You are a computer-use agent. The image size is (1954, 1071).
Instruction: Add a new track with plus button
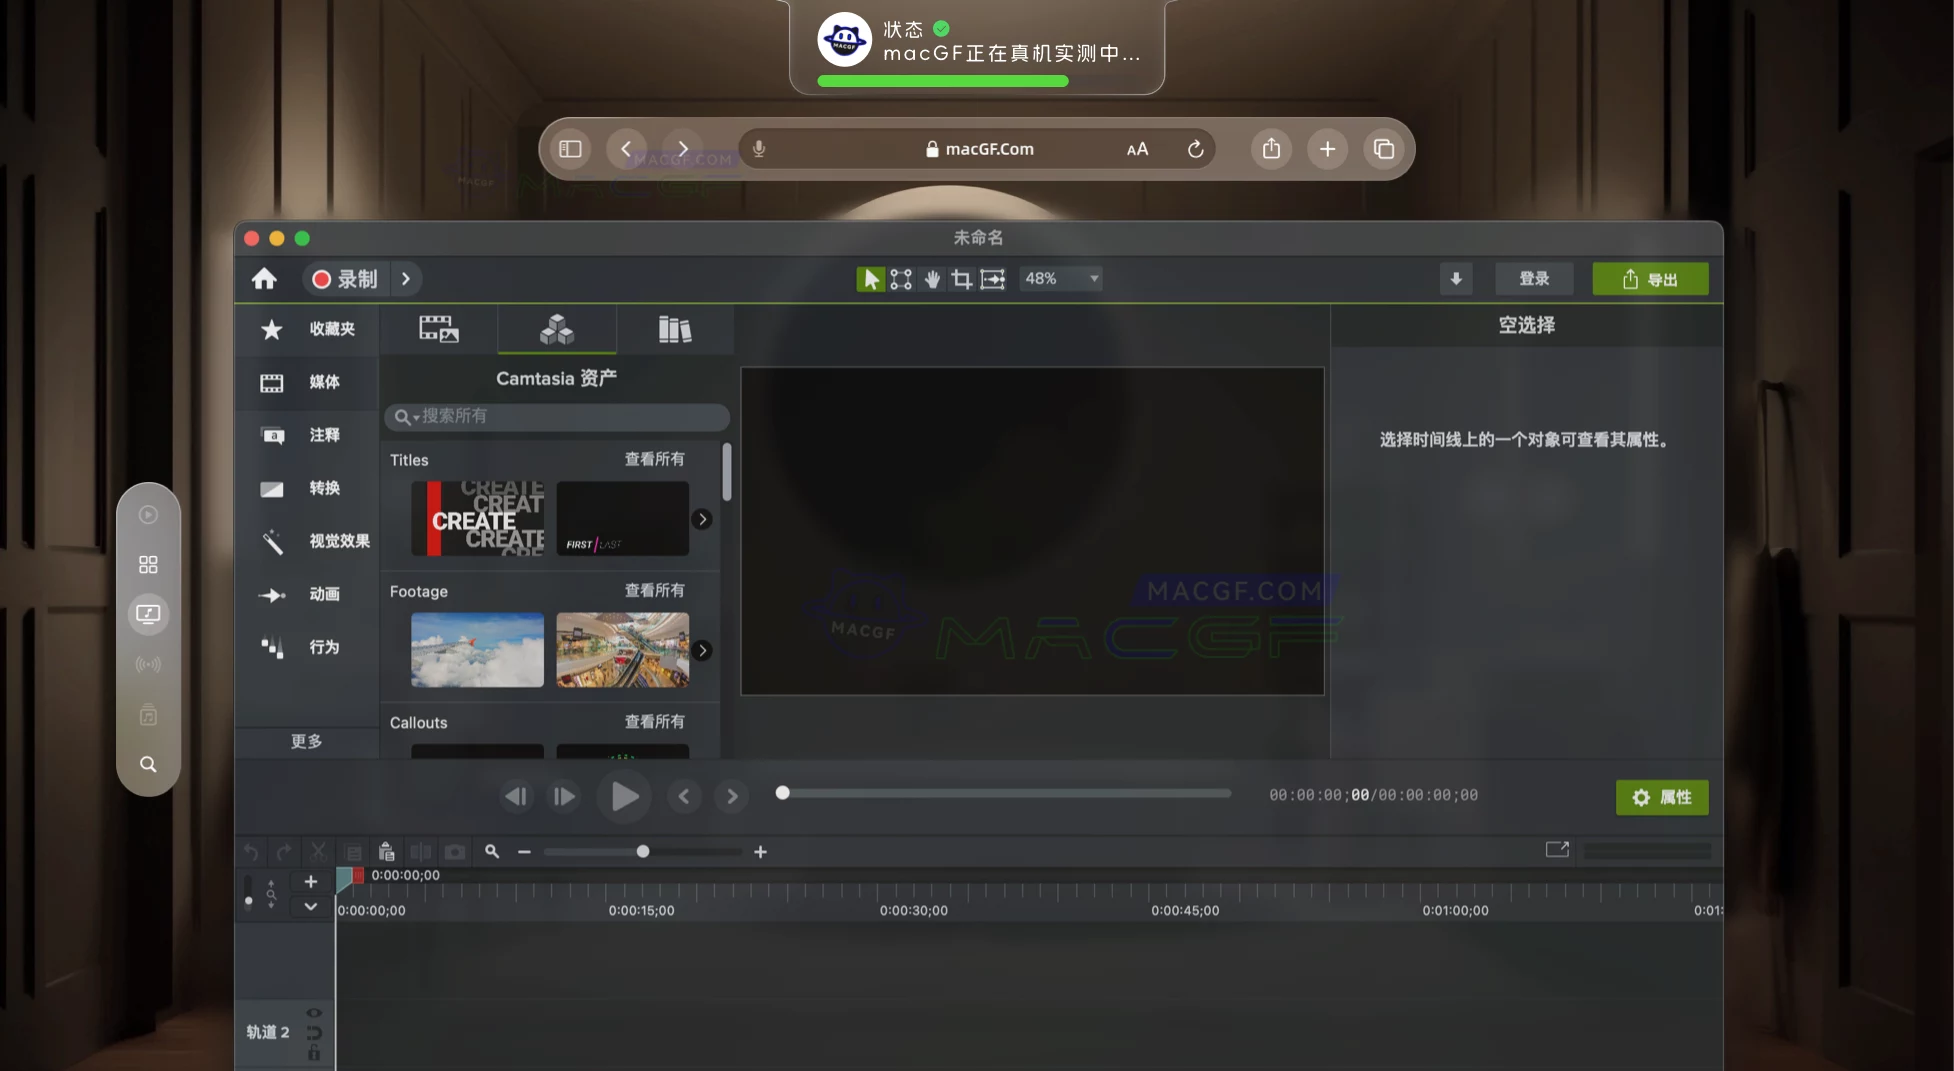tap(311, 882)
